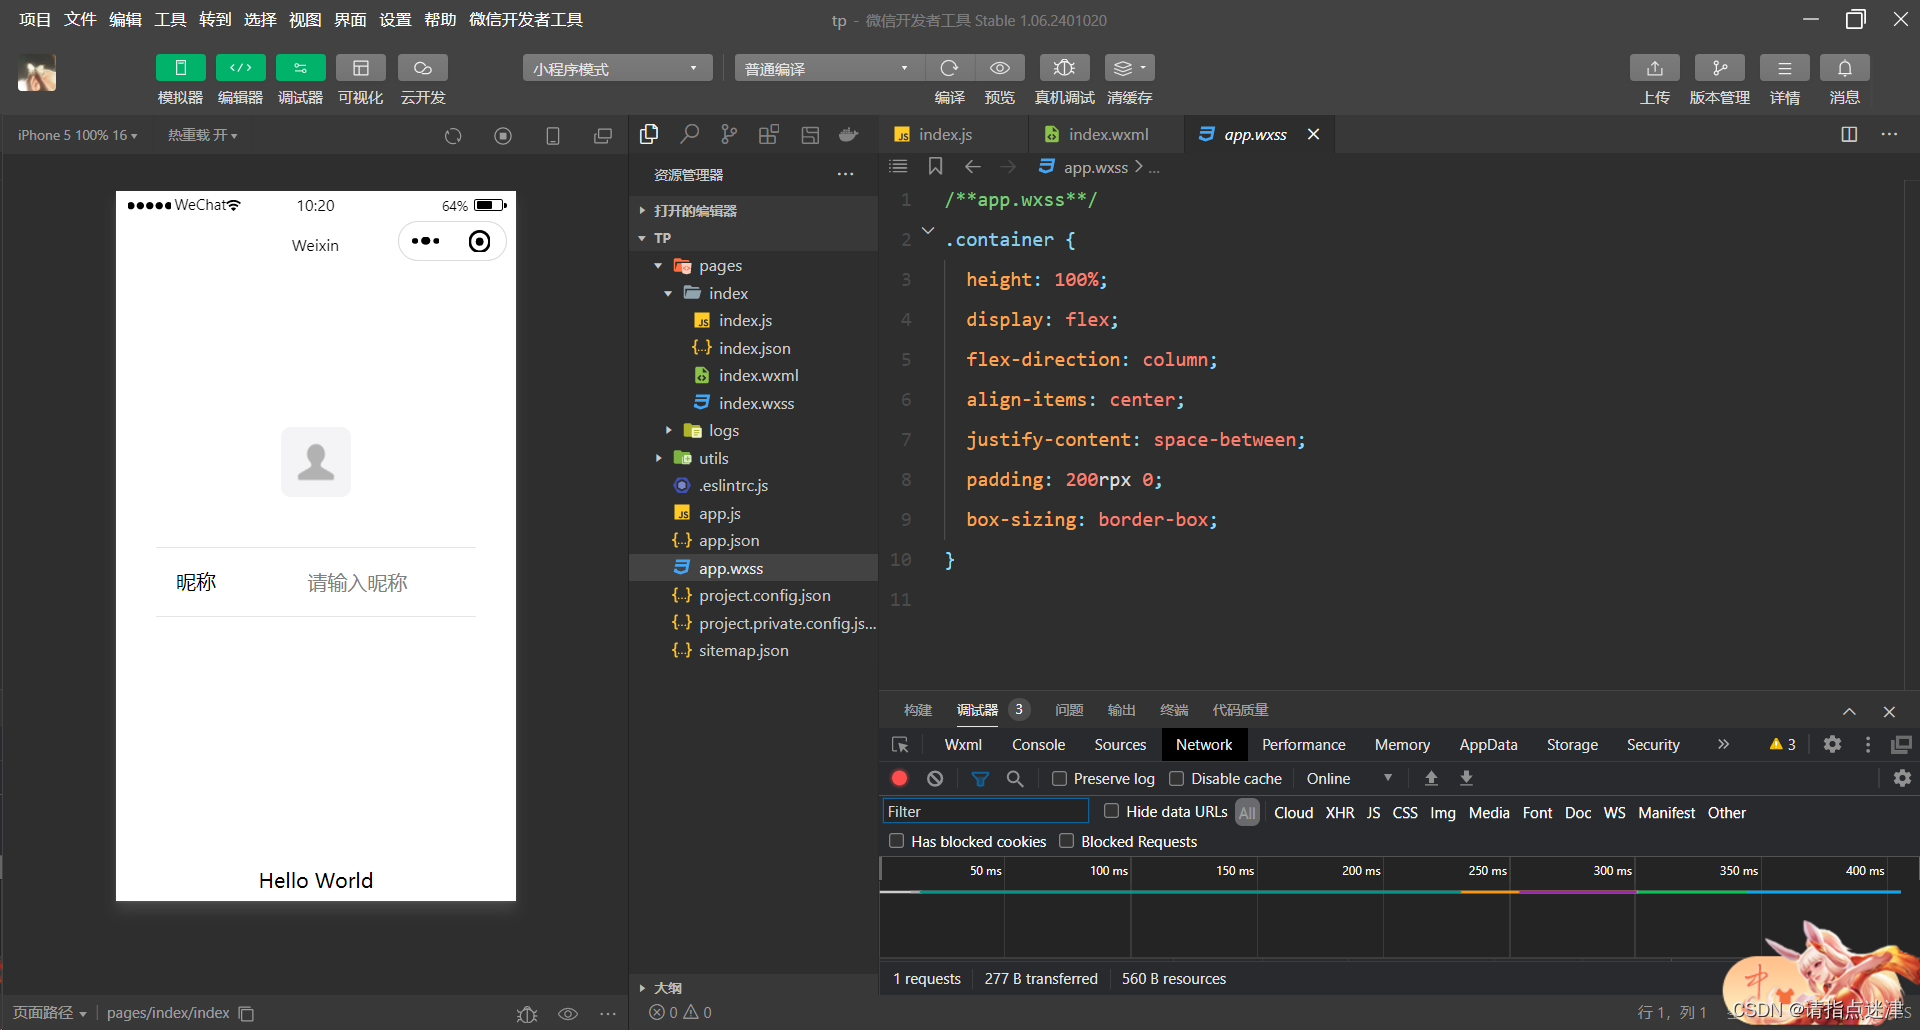
Task: Open search icon in editor sidebar
Action: 689,134
